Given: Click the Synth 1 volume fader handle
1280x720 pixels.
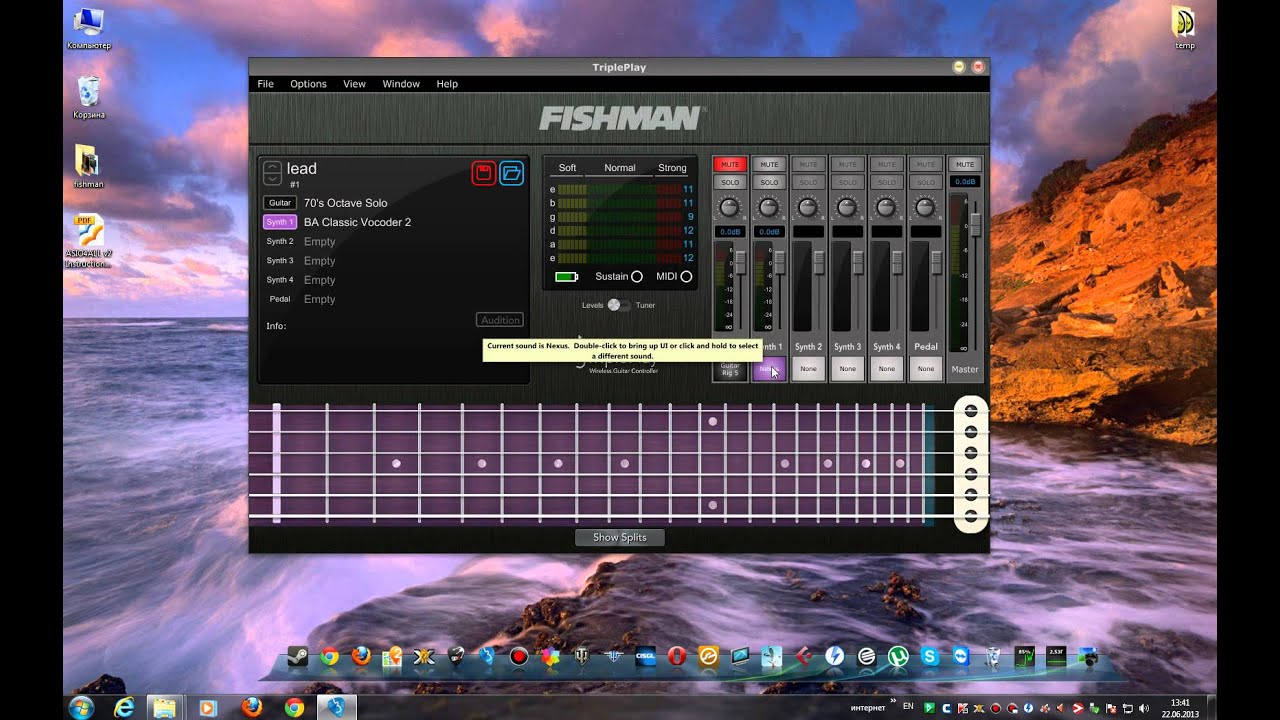Looking at the screenshot, I should pos(780,262).
